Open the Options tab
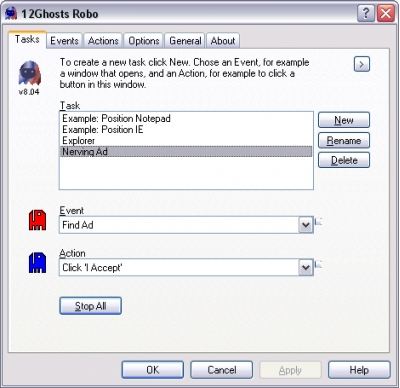The width and height of the screenshot is (400, 388). pos(144,41)
